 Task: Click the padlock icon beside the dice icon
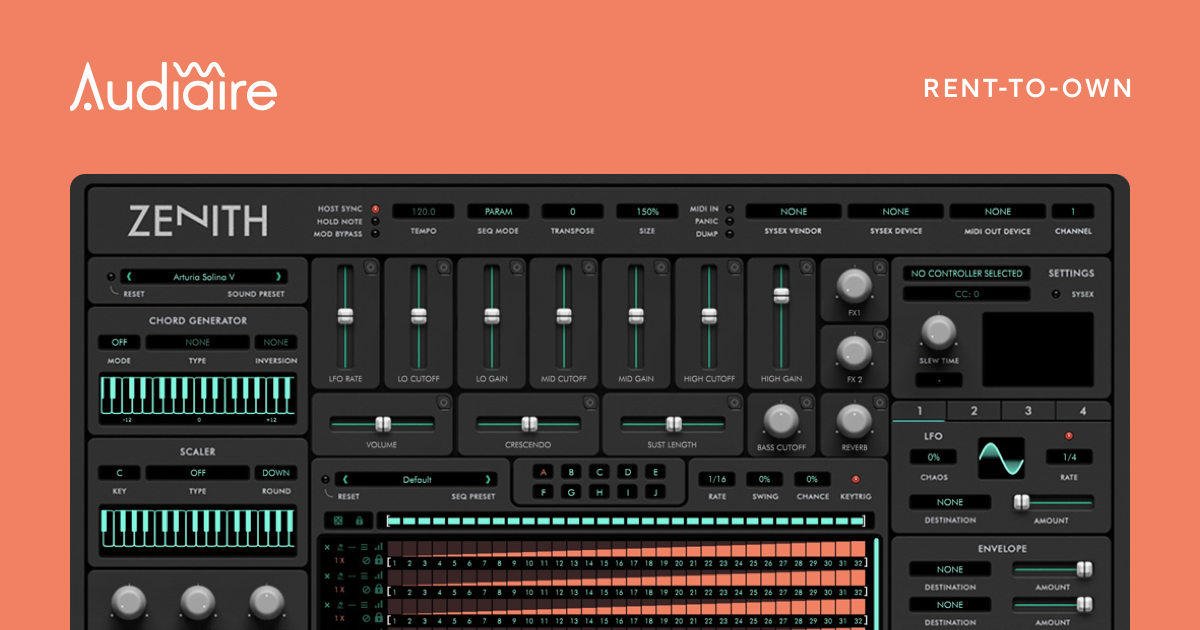pos(360,521)
